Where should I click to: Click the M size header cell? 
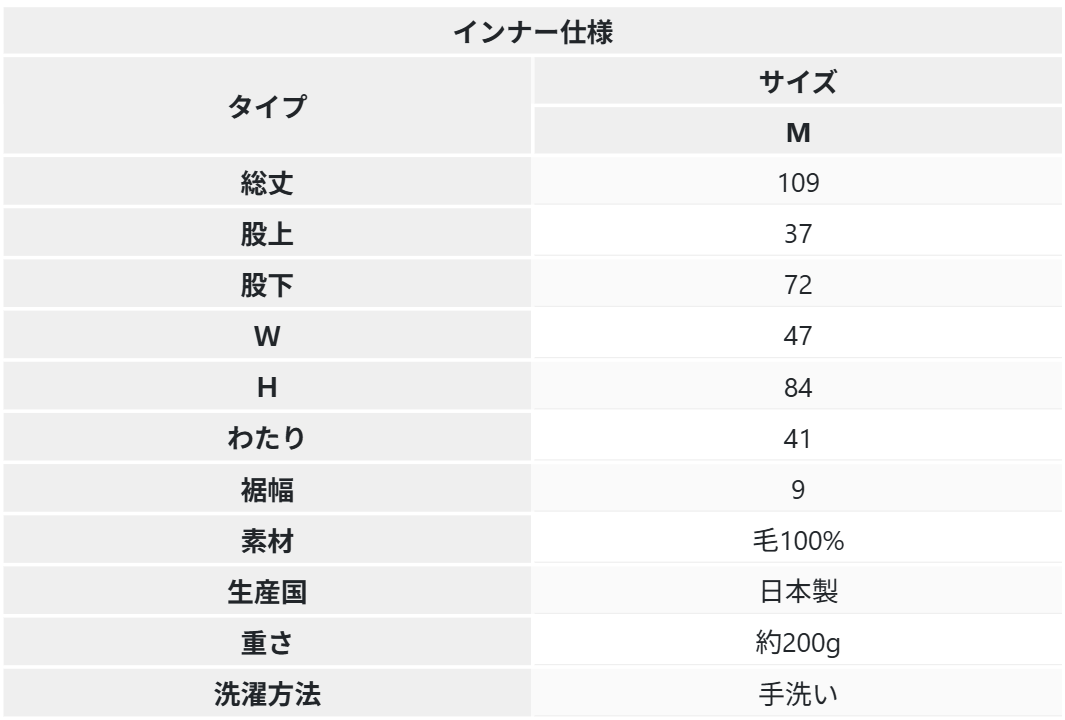tap(797, 132)
